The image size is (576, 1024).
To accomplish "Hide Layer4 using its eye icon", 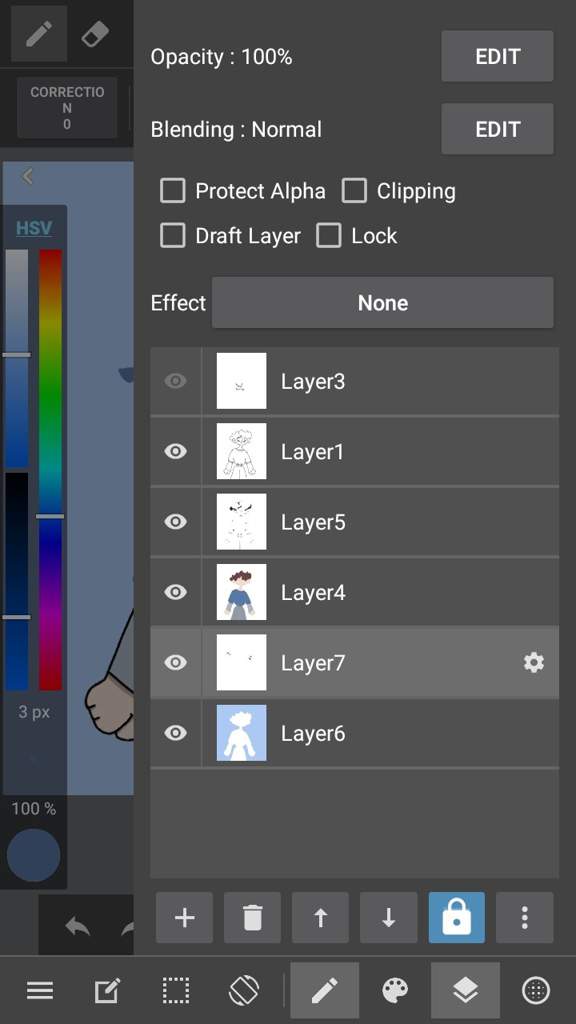I will click(175, 592).
